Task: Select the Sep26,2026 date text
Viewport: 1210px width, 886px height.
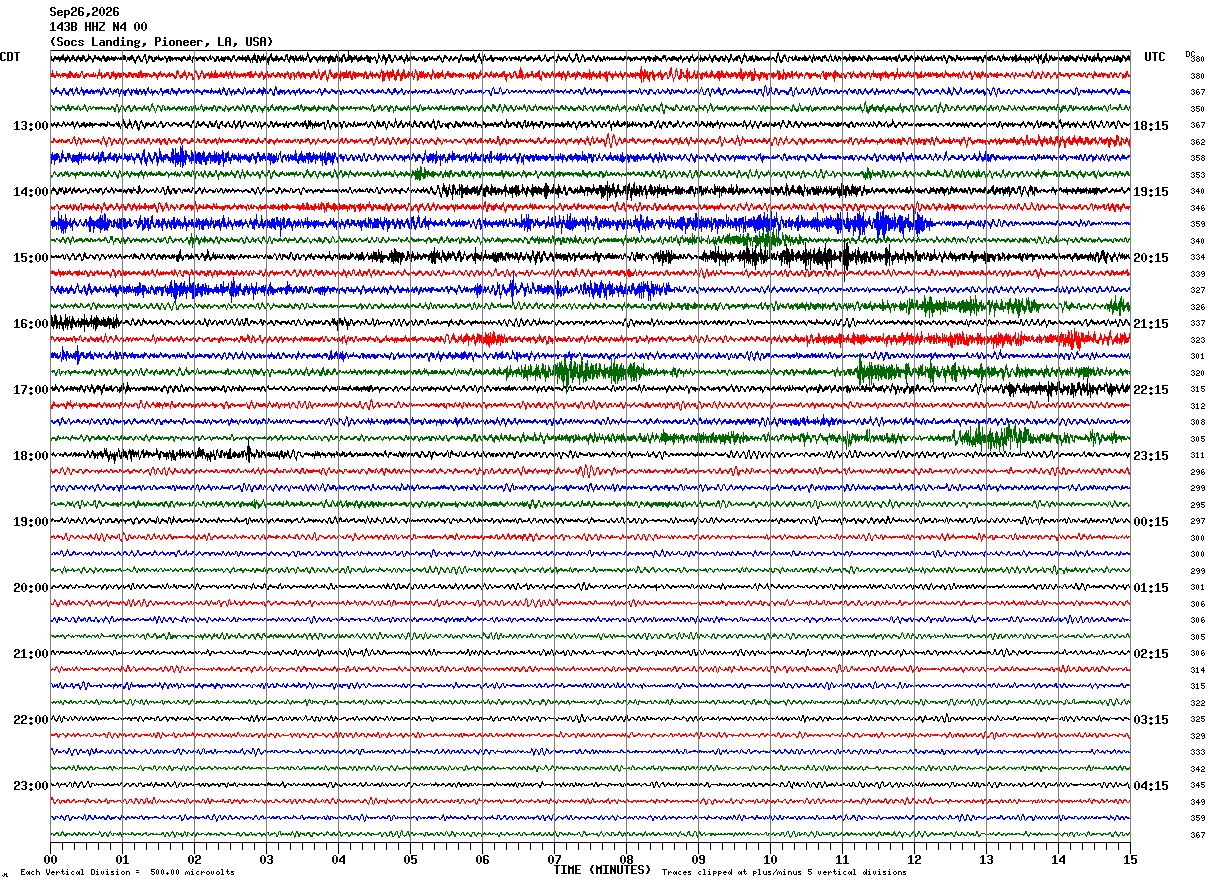Action: click(x=84, y=12)
